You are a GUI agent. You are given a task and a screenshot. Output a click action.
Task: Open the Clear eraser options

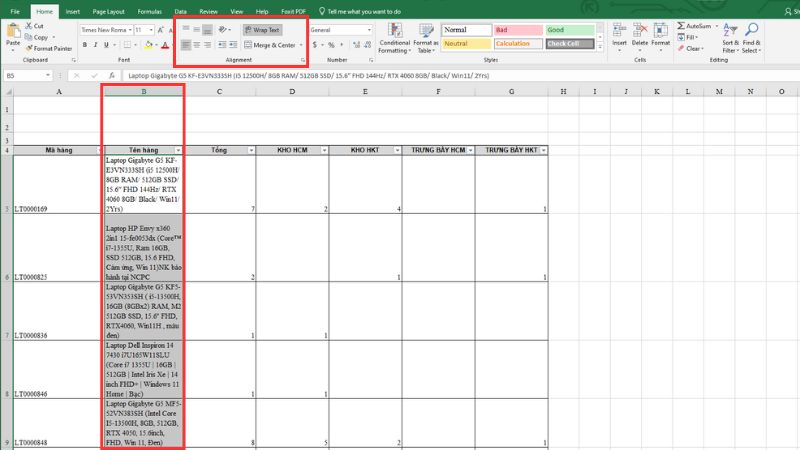click(691, 48)
